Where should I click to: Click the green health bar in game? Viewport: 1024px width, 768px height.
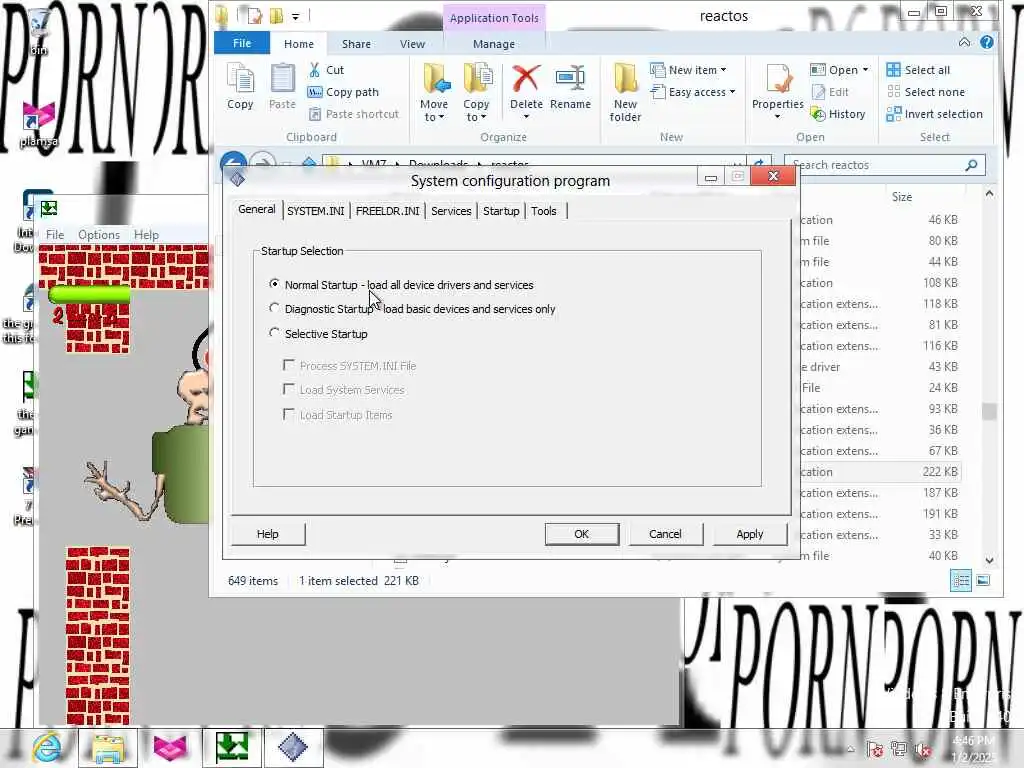coord(89,295)
